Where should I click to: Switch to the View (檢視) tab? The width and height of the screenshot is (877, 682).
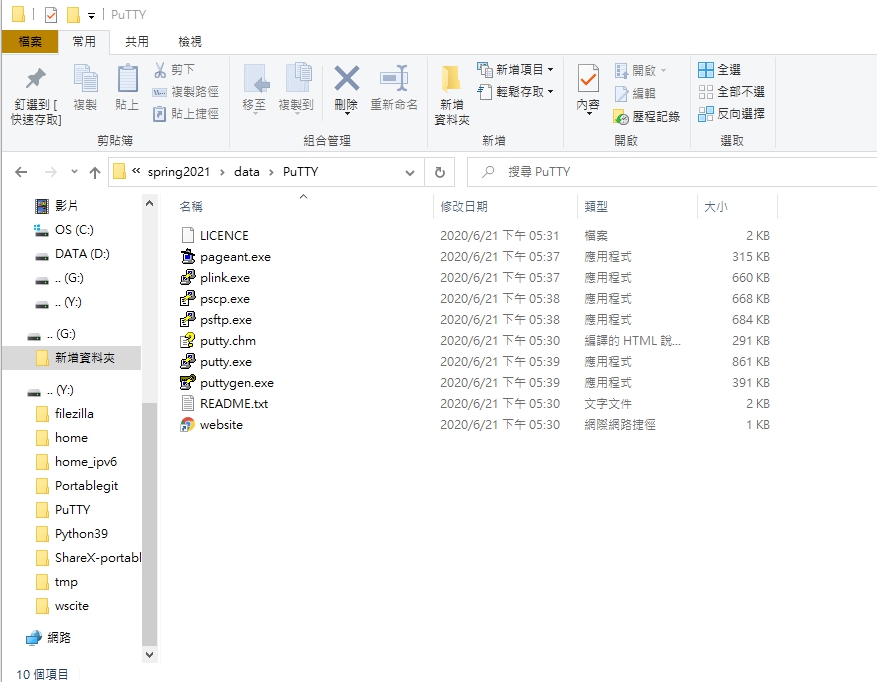[190, 41]
